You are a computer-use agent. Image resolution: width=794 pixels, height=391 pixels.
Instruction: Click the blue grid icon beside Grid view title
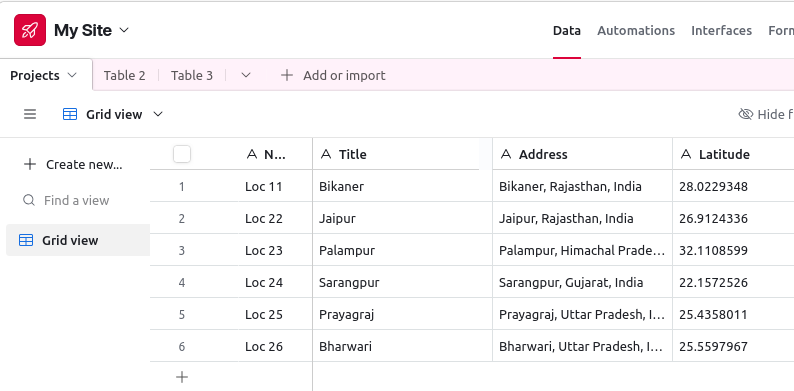click(70, 114)
